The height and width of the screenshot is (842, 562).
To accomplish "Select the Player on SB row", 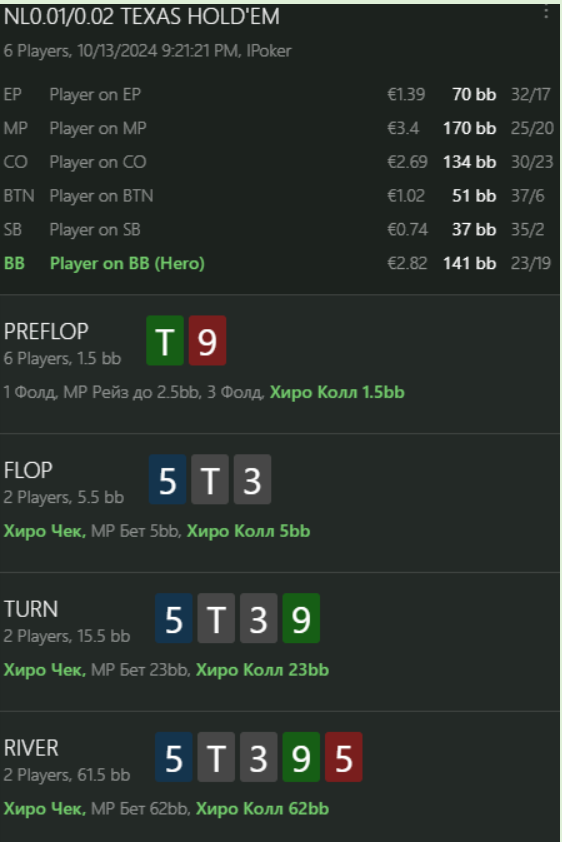I will pos(278,230).
